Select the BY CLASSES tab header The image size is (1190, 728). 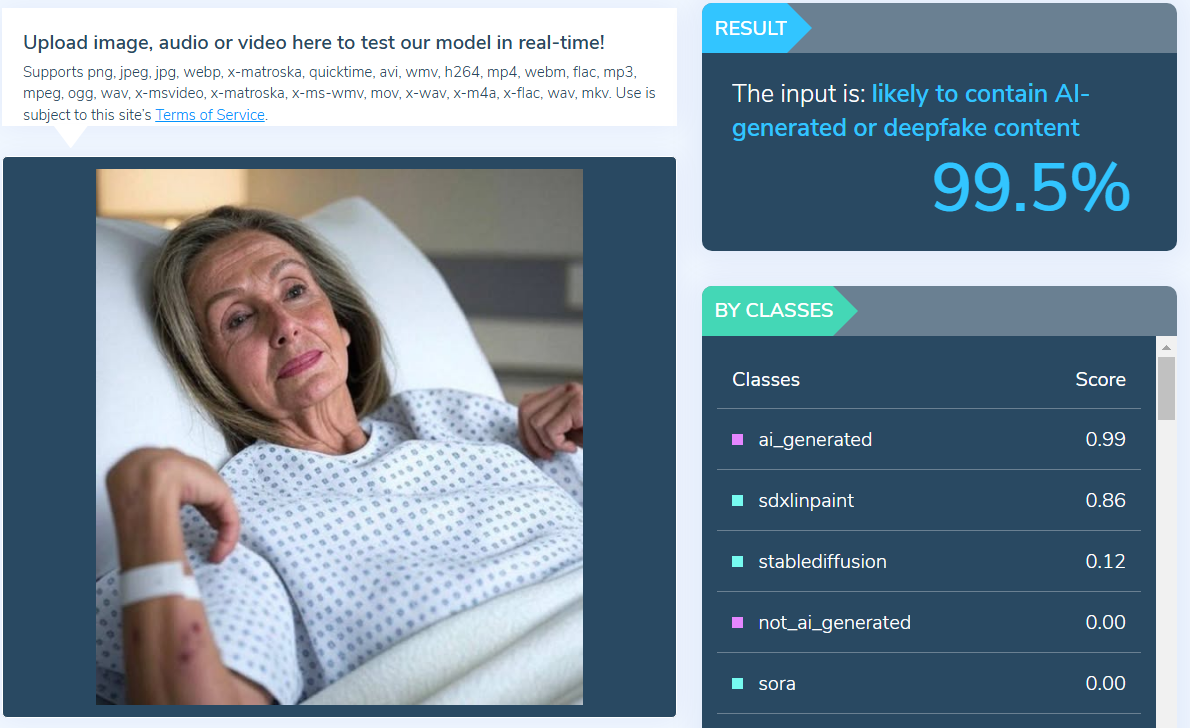click(x=773, y=310)
